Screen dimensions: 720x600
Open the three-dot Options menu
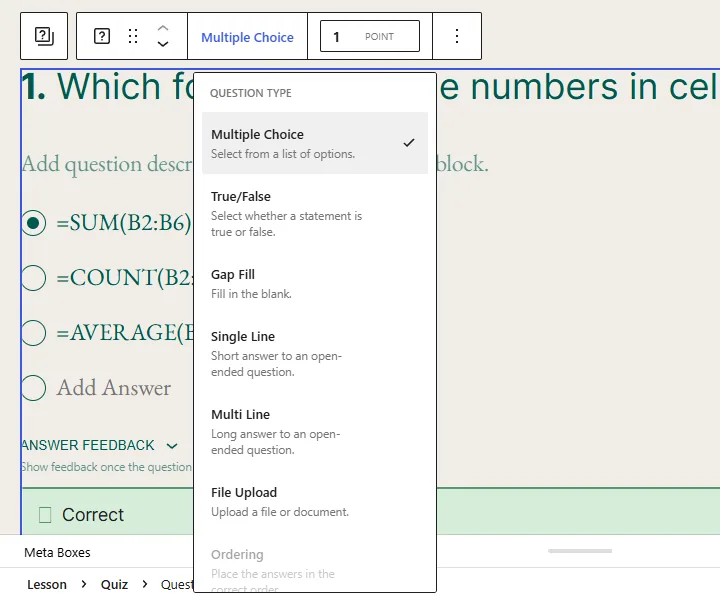coord(457,36)
